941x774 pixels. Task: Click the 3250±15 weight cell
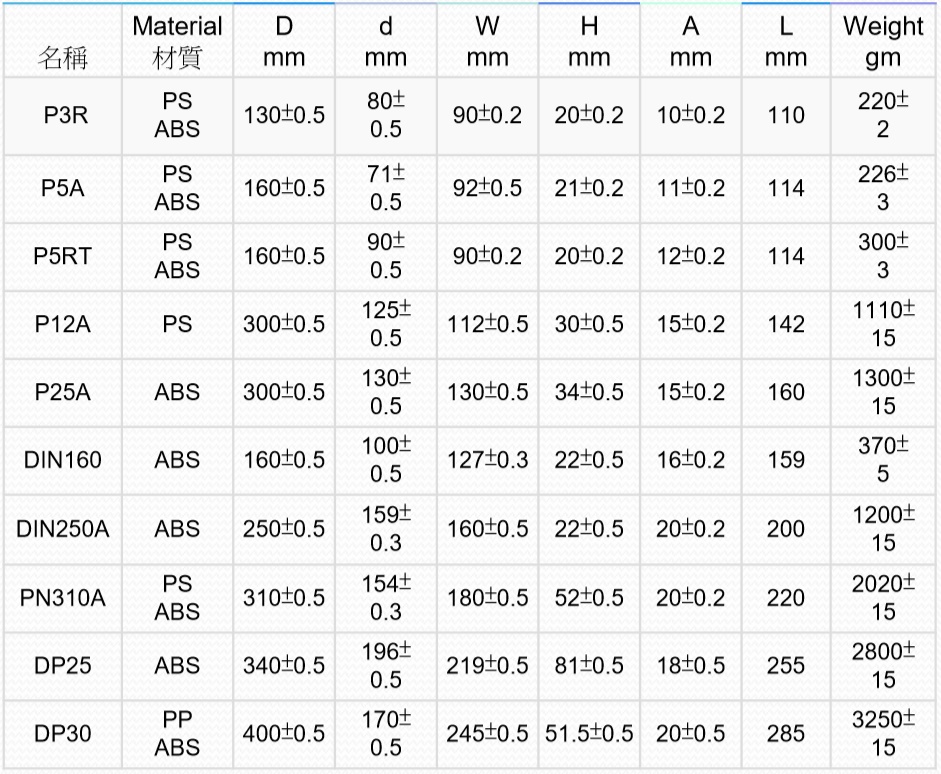coord(883,734)
